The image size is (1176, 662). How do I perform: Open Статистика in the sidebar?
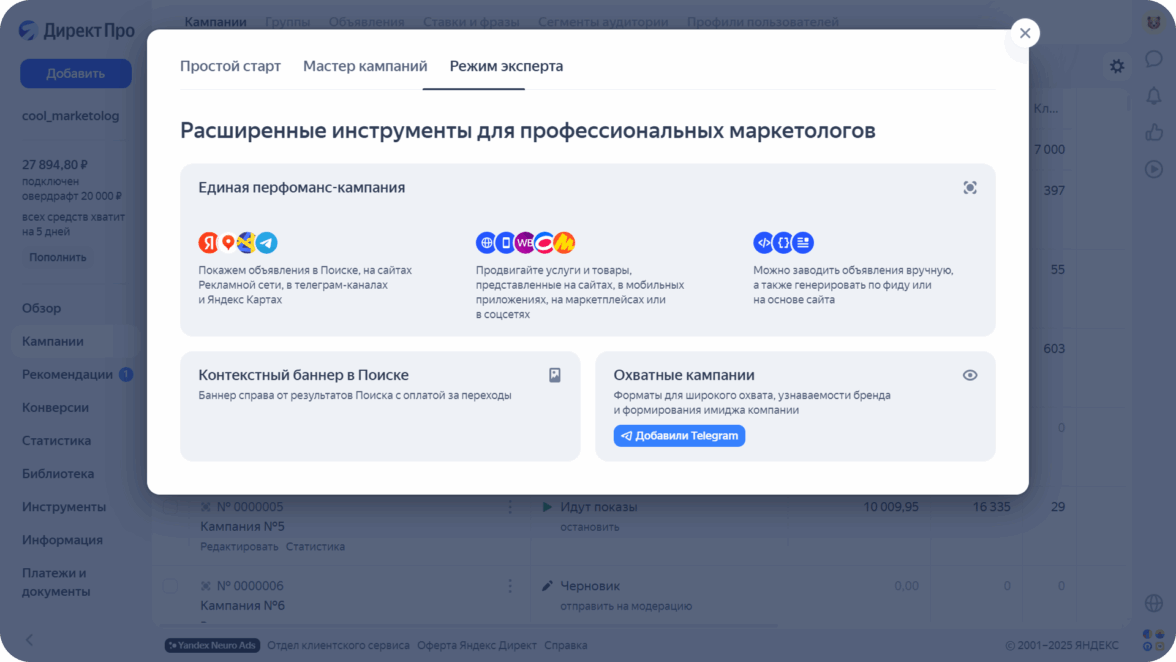pos(56,440)
